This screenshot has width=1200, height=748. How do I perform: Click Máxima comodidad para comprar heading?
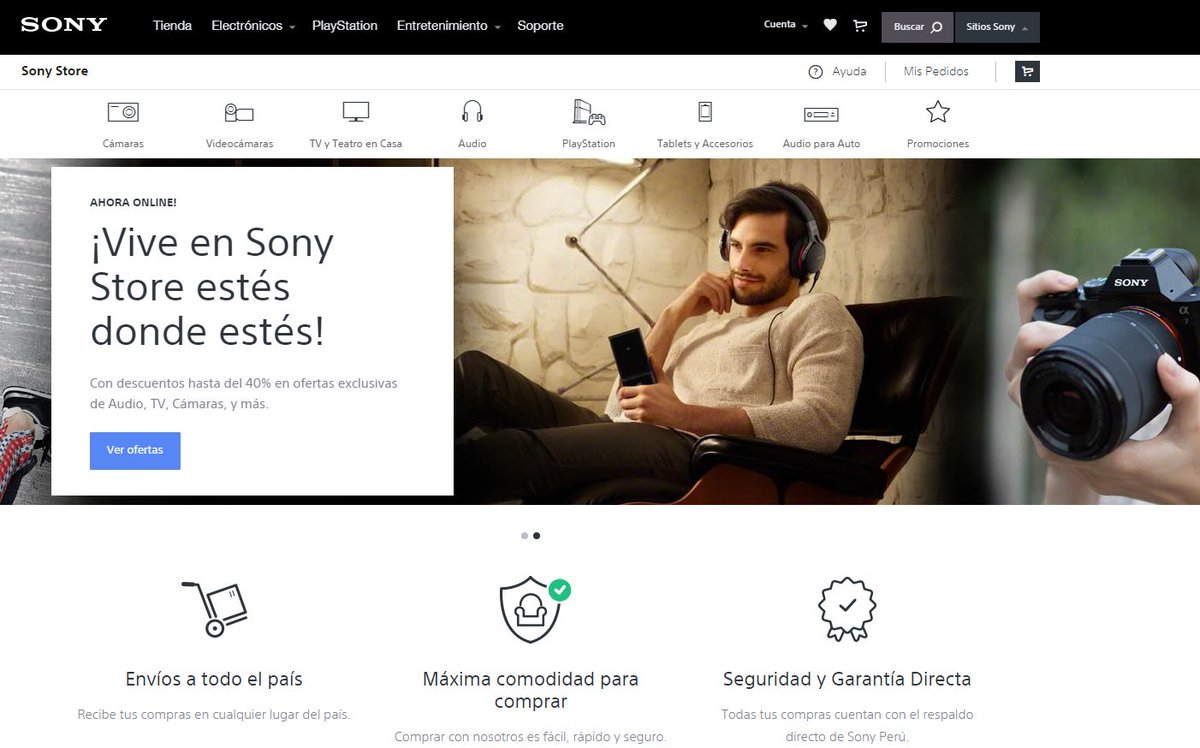click(531, 690)
